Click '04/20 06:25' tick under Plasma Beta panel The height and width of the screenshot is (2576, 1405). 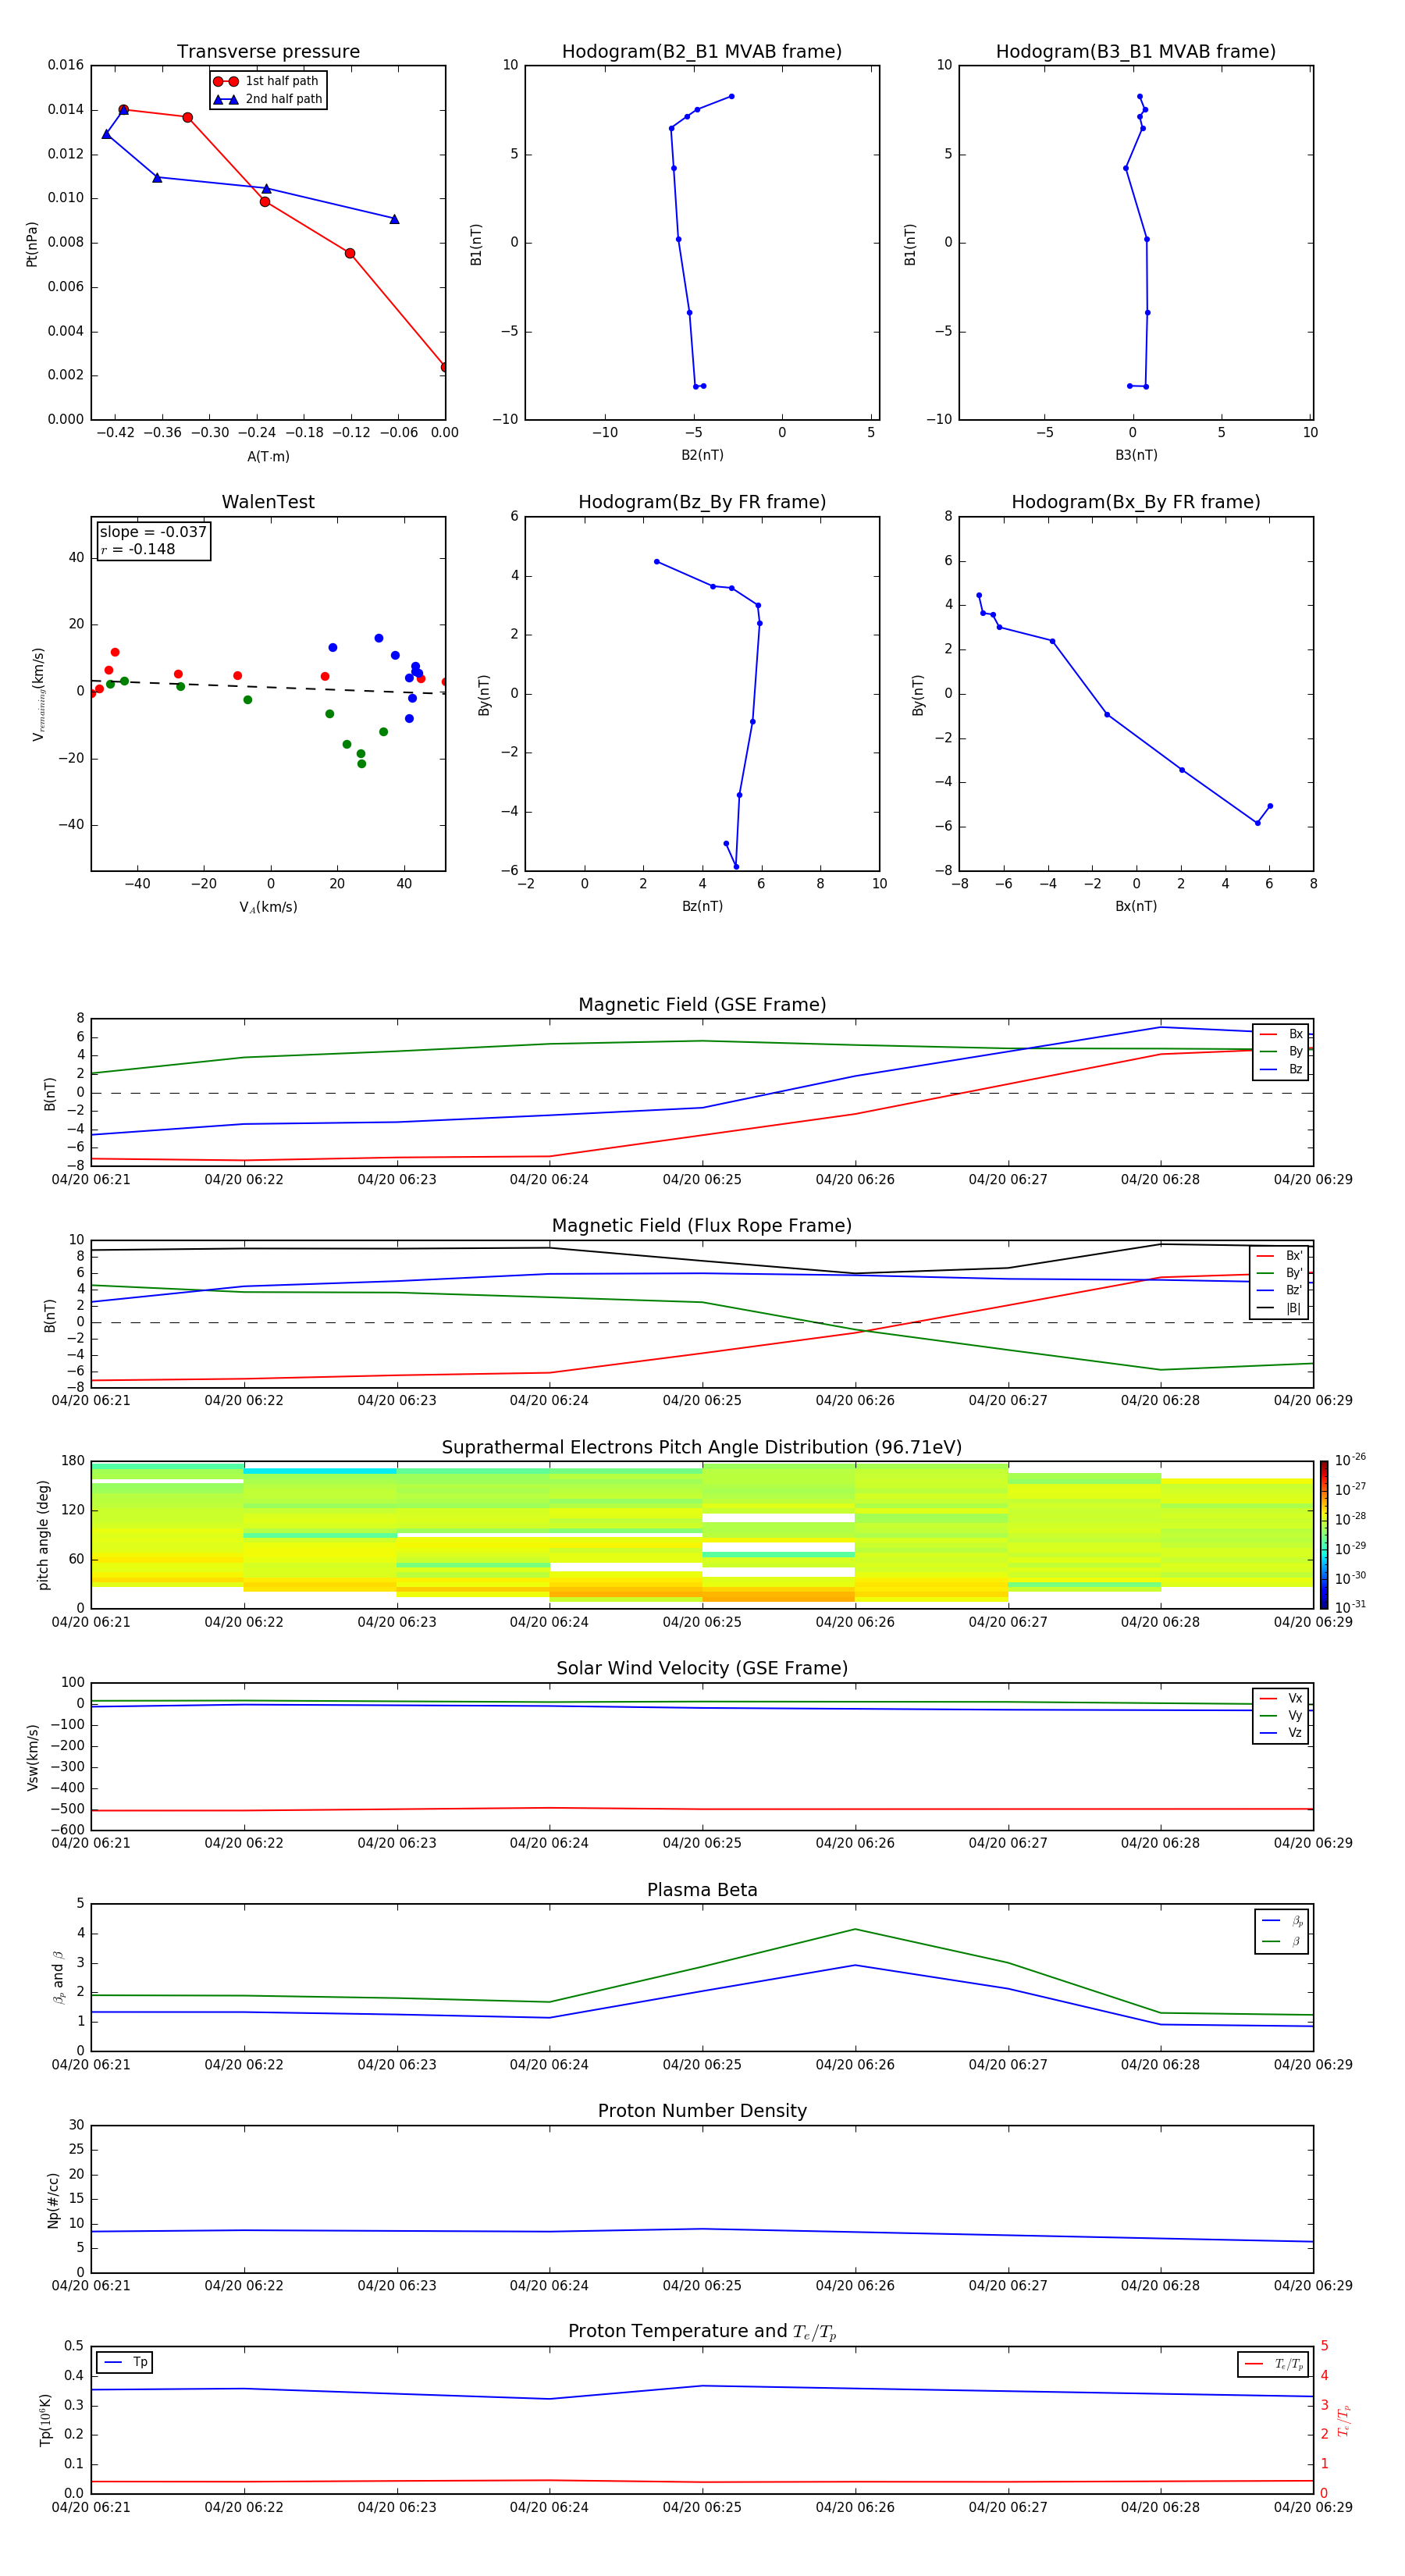pos(702,2065)
